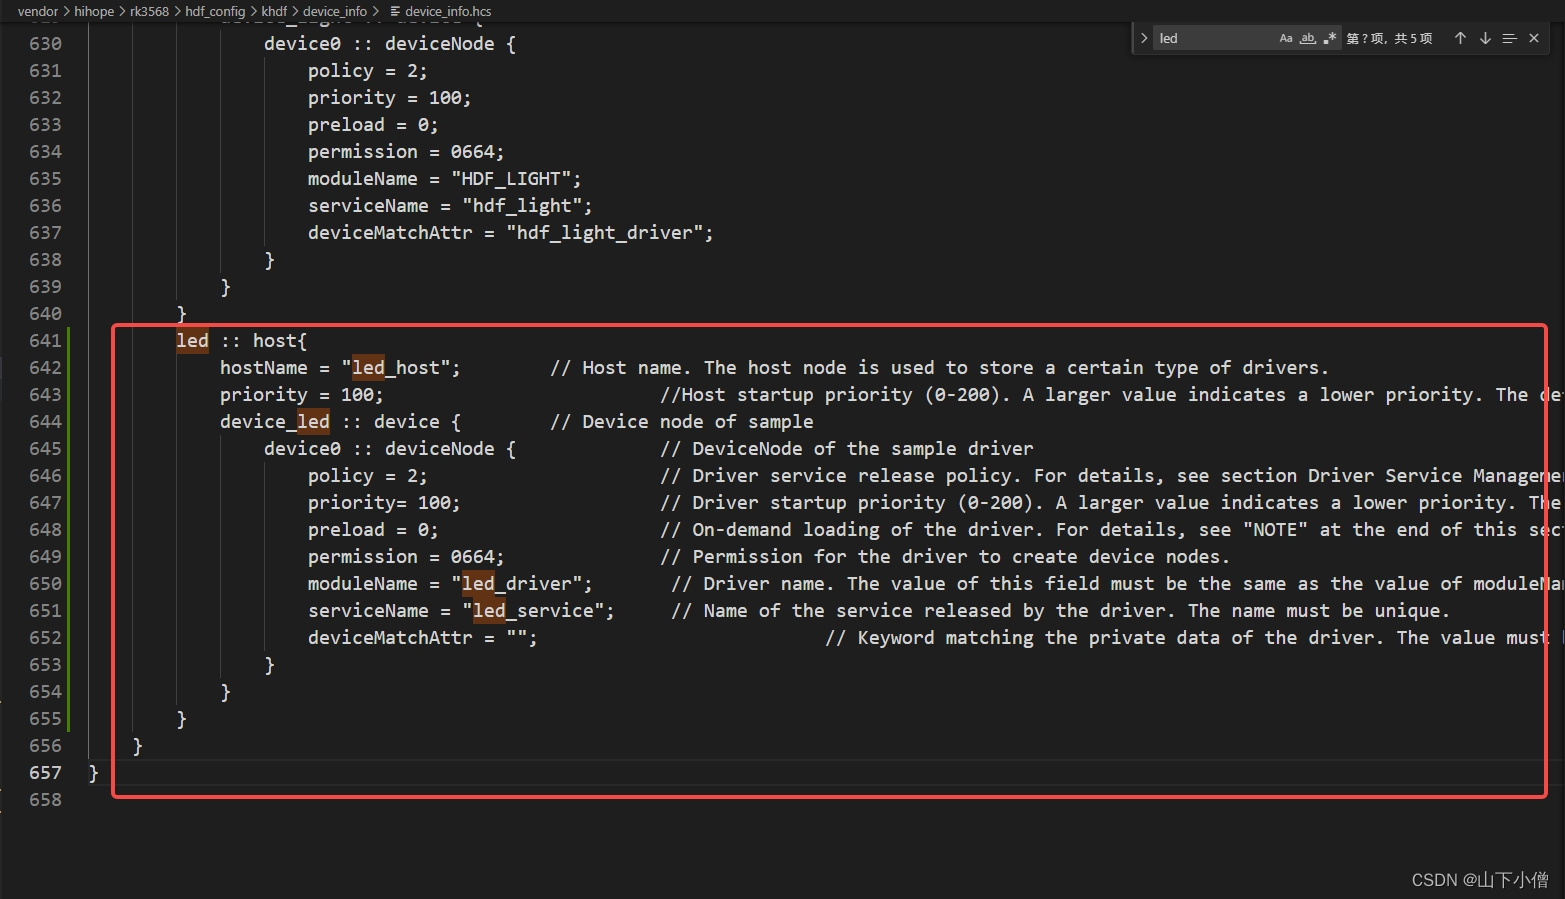The width and height of the screenshot is (1565, 899).
Task: Click line number 657 in the gutter
Action: (46, 772)
